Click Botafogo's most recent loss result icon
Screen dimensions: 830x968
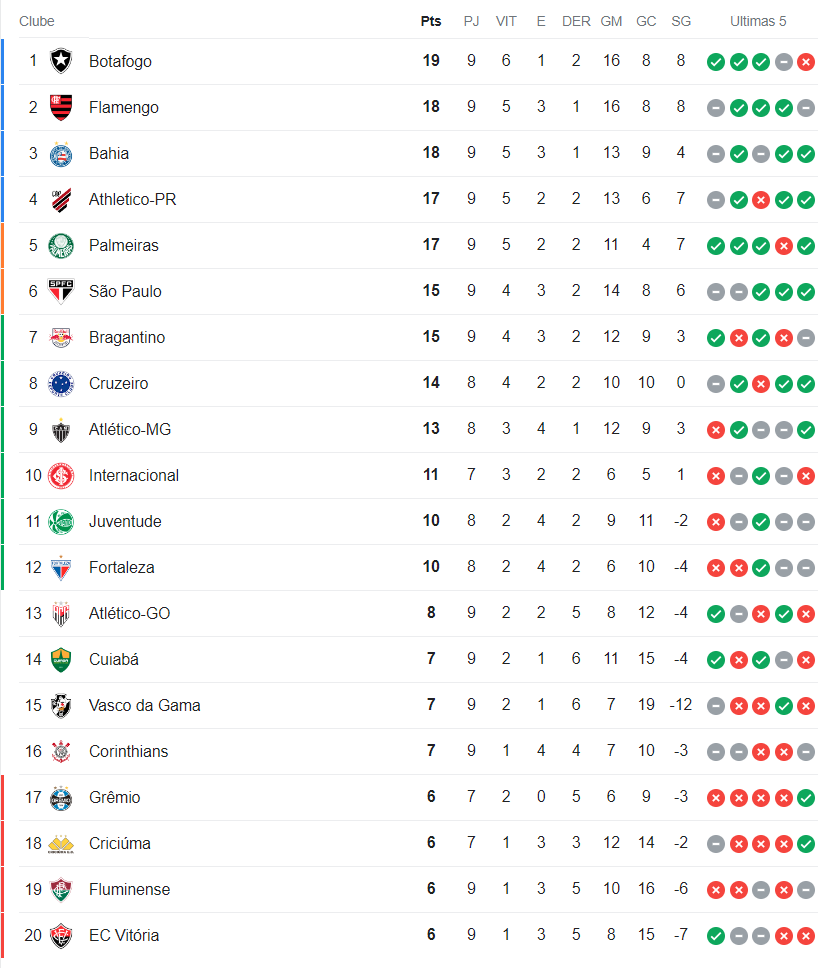(806, 61)
